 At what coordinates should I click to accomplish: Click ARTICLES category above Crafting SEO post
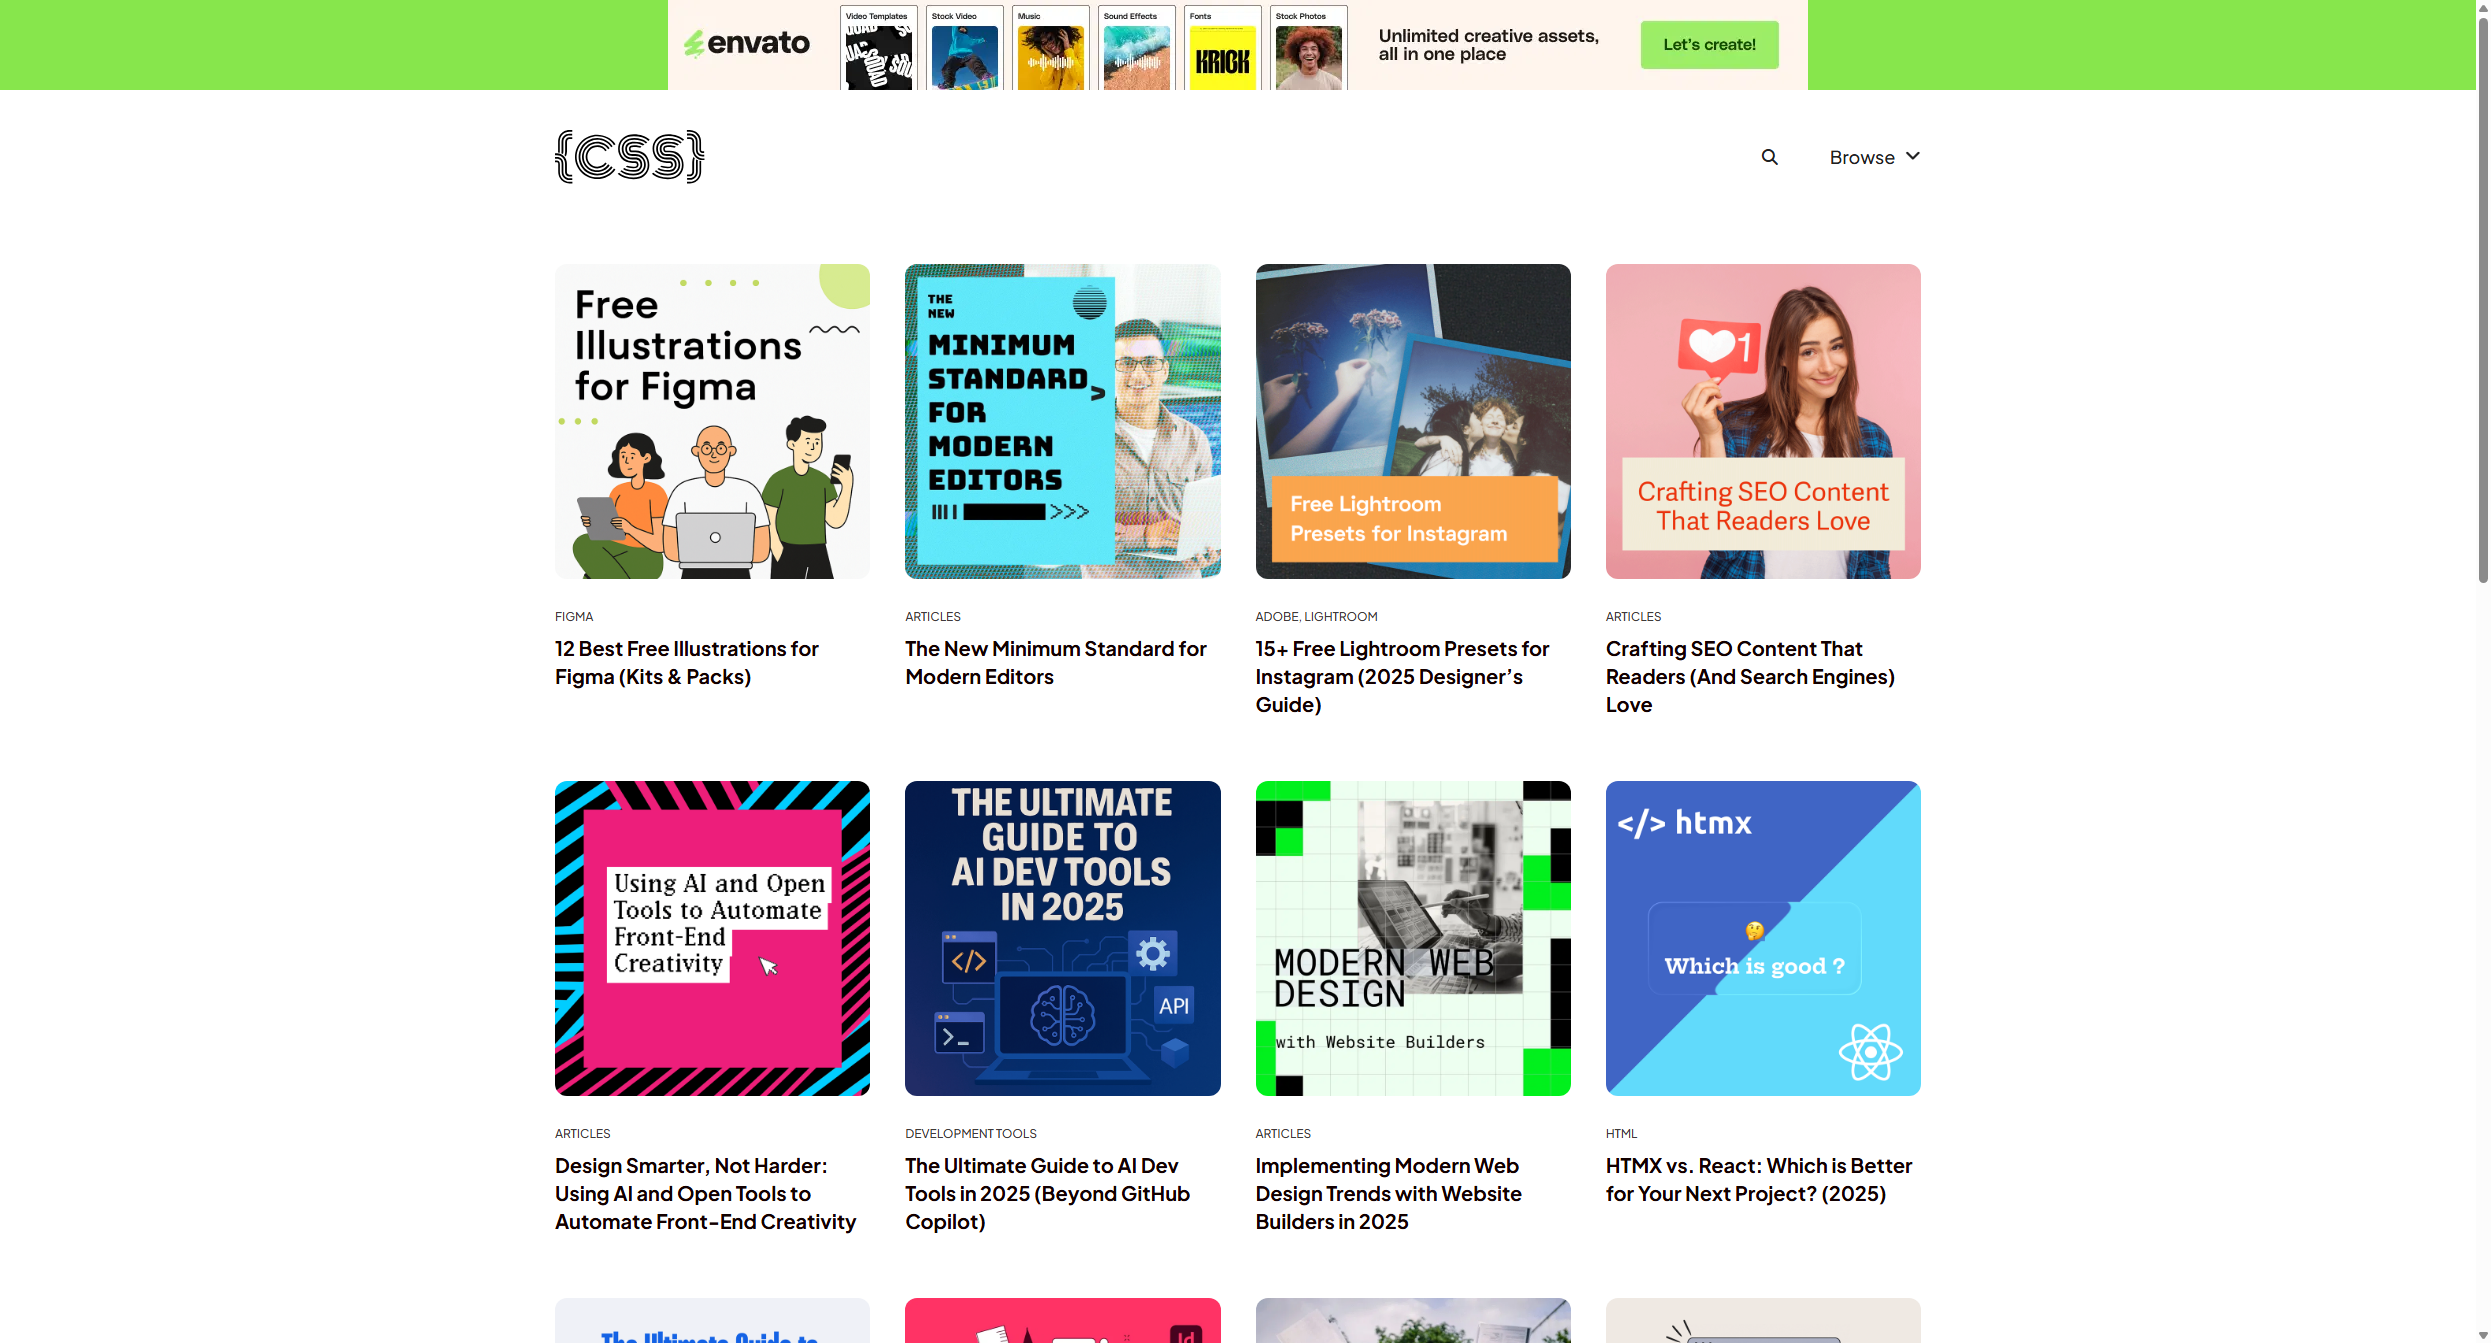pyautogui.click(x=1633, y=617)
